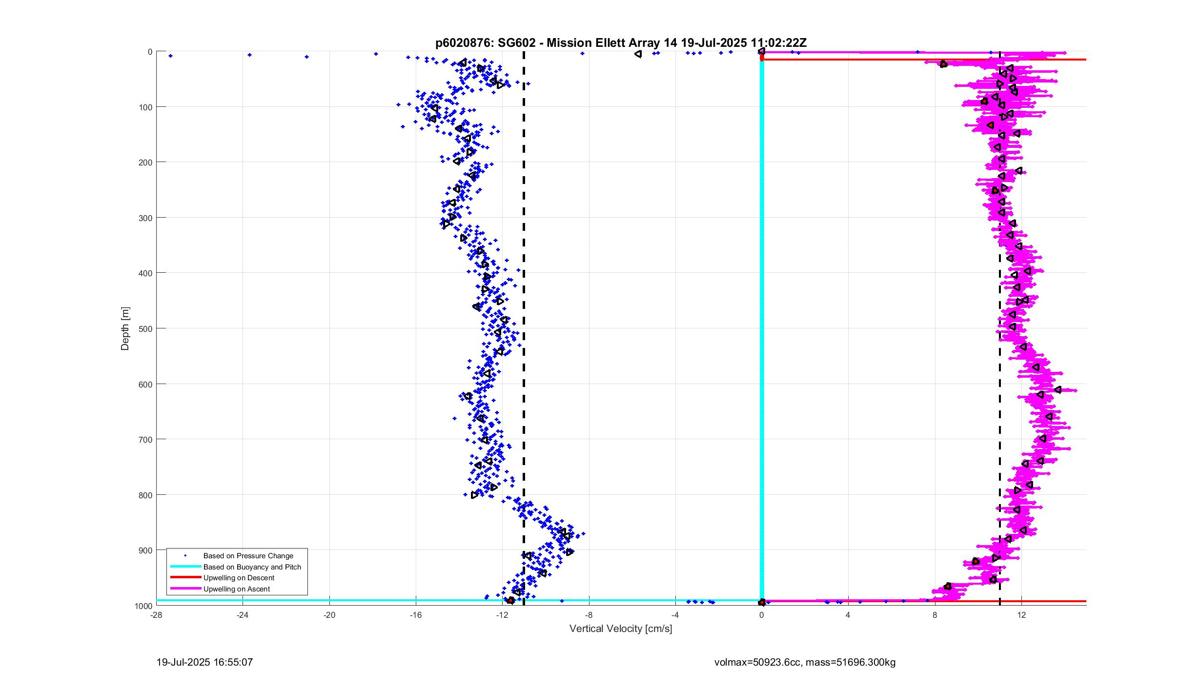Click the depth axis tick label '800'
The height and width of the screenshot is (681, 1200).
pyautogui.click(x=144, y=495)
